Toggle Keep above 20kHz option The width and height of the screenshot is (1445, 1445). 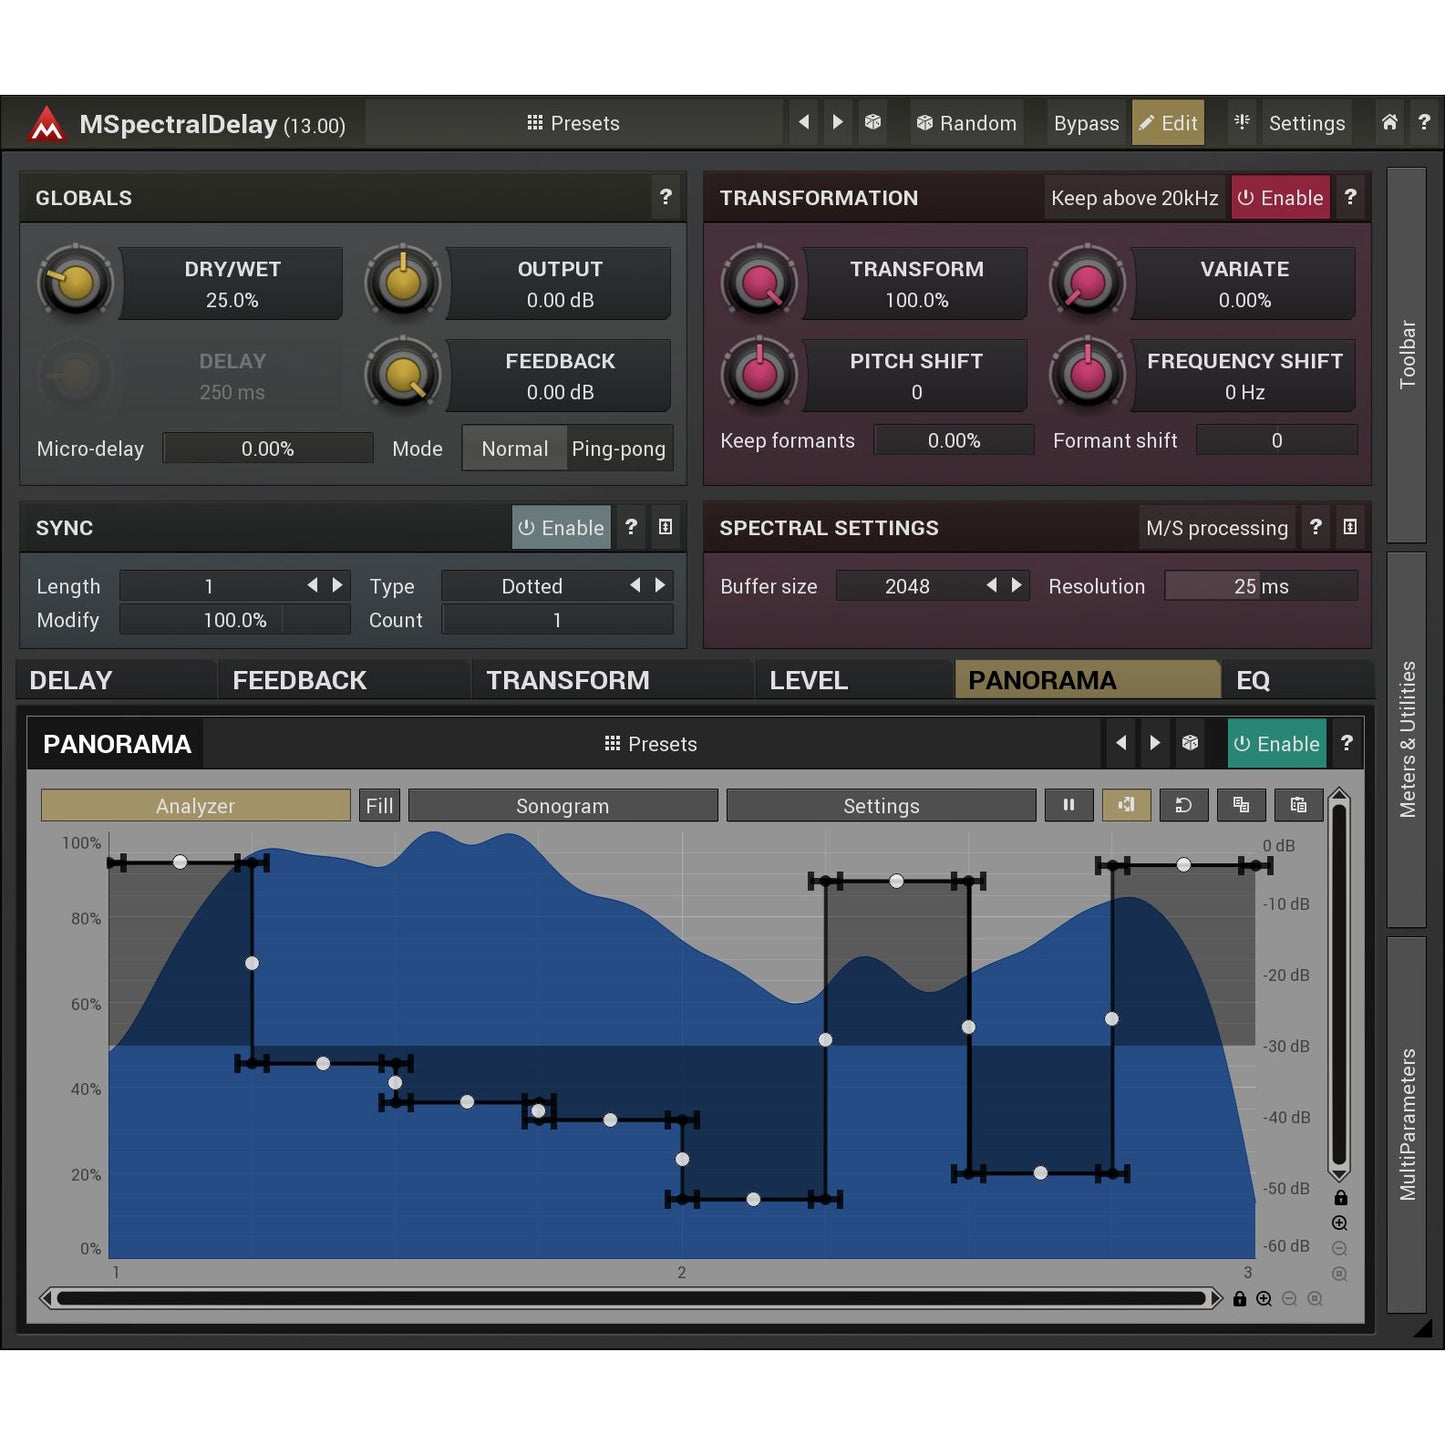(x=1134, y=197)
